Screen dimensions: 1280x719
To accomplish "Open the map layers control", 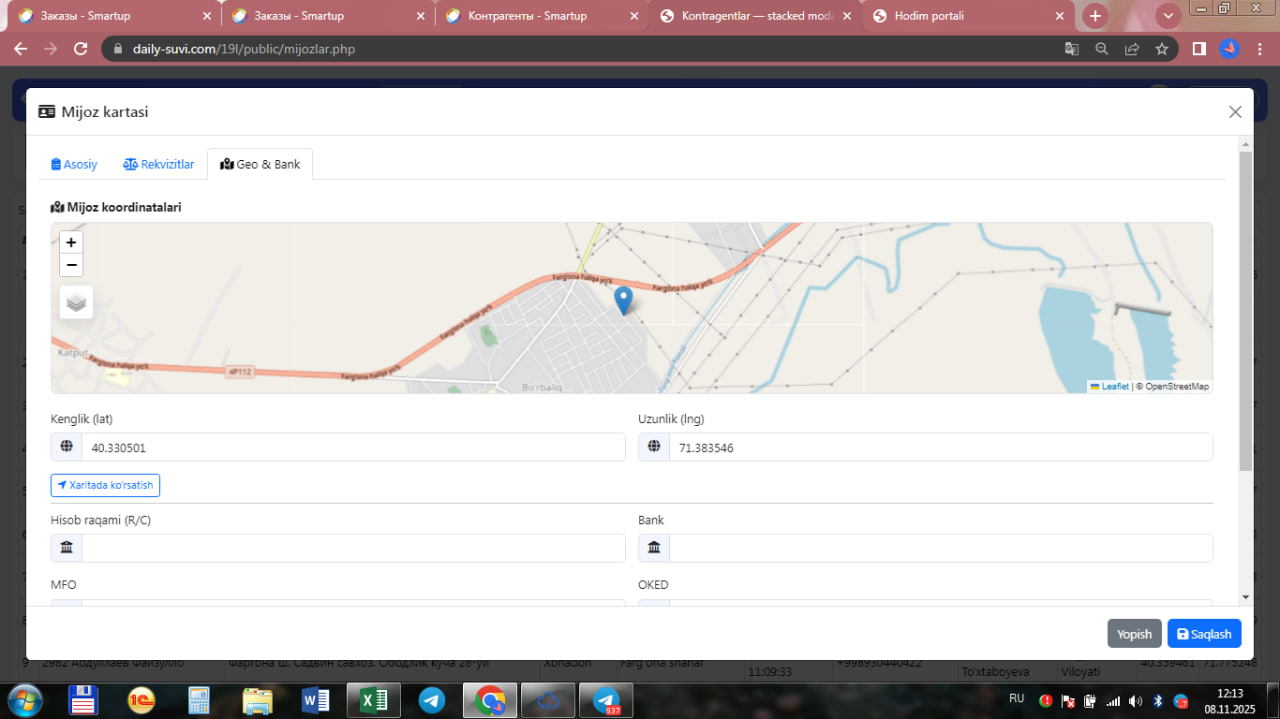I will coord(76,302).
